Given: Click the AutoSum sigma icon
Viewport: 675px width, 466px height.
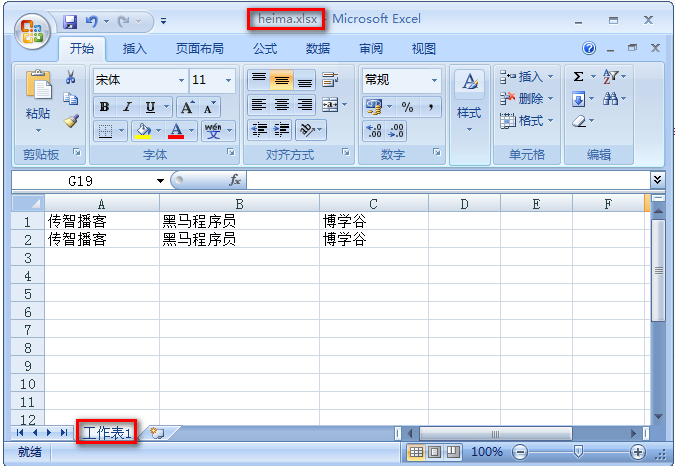Looking at the screenshot, I should point(579,77).
